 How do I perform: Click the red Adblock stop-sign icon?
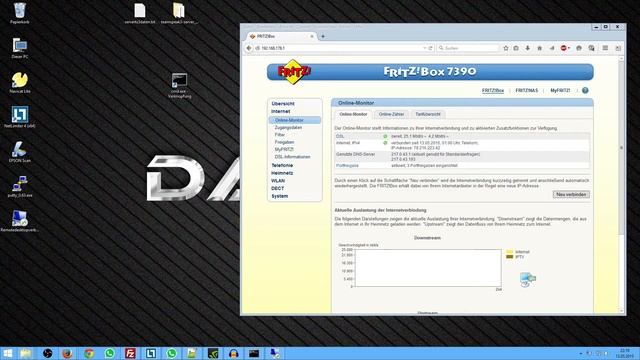click(x=563, y=48)
